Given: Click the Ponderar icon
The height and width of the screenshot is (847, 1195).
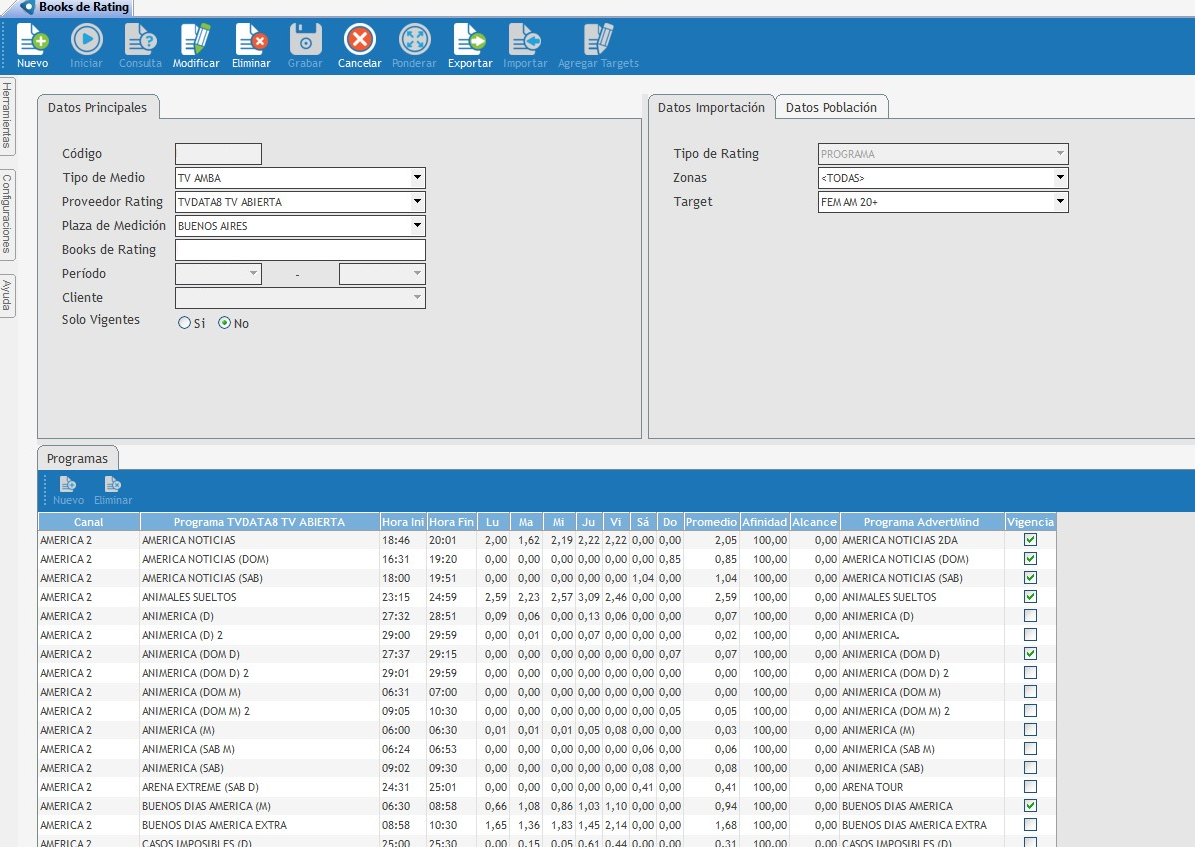Looking at the screenshot, I should 414,40.
